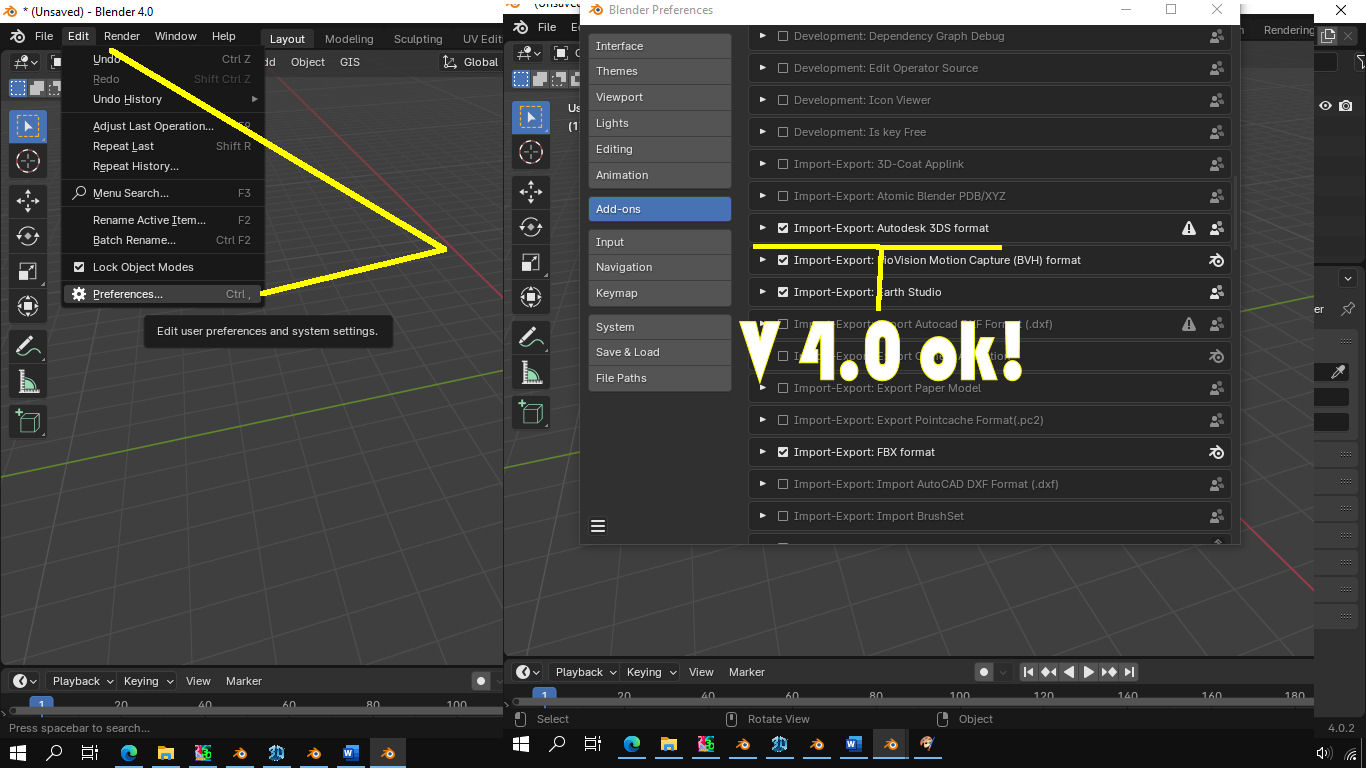Click the jump to end playback button

click(x=1129, y=672)
